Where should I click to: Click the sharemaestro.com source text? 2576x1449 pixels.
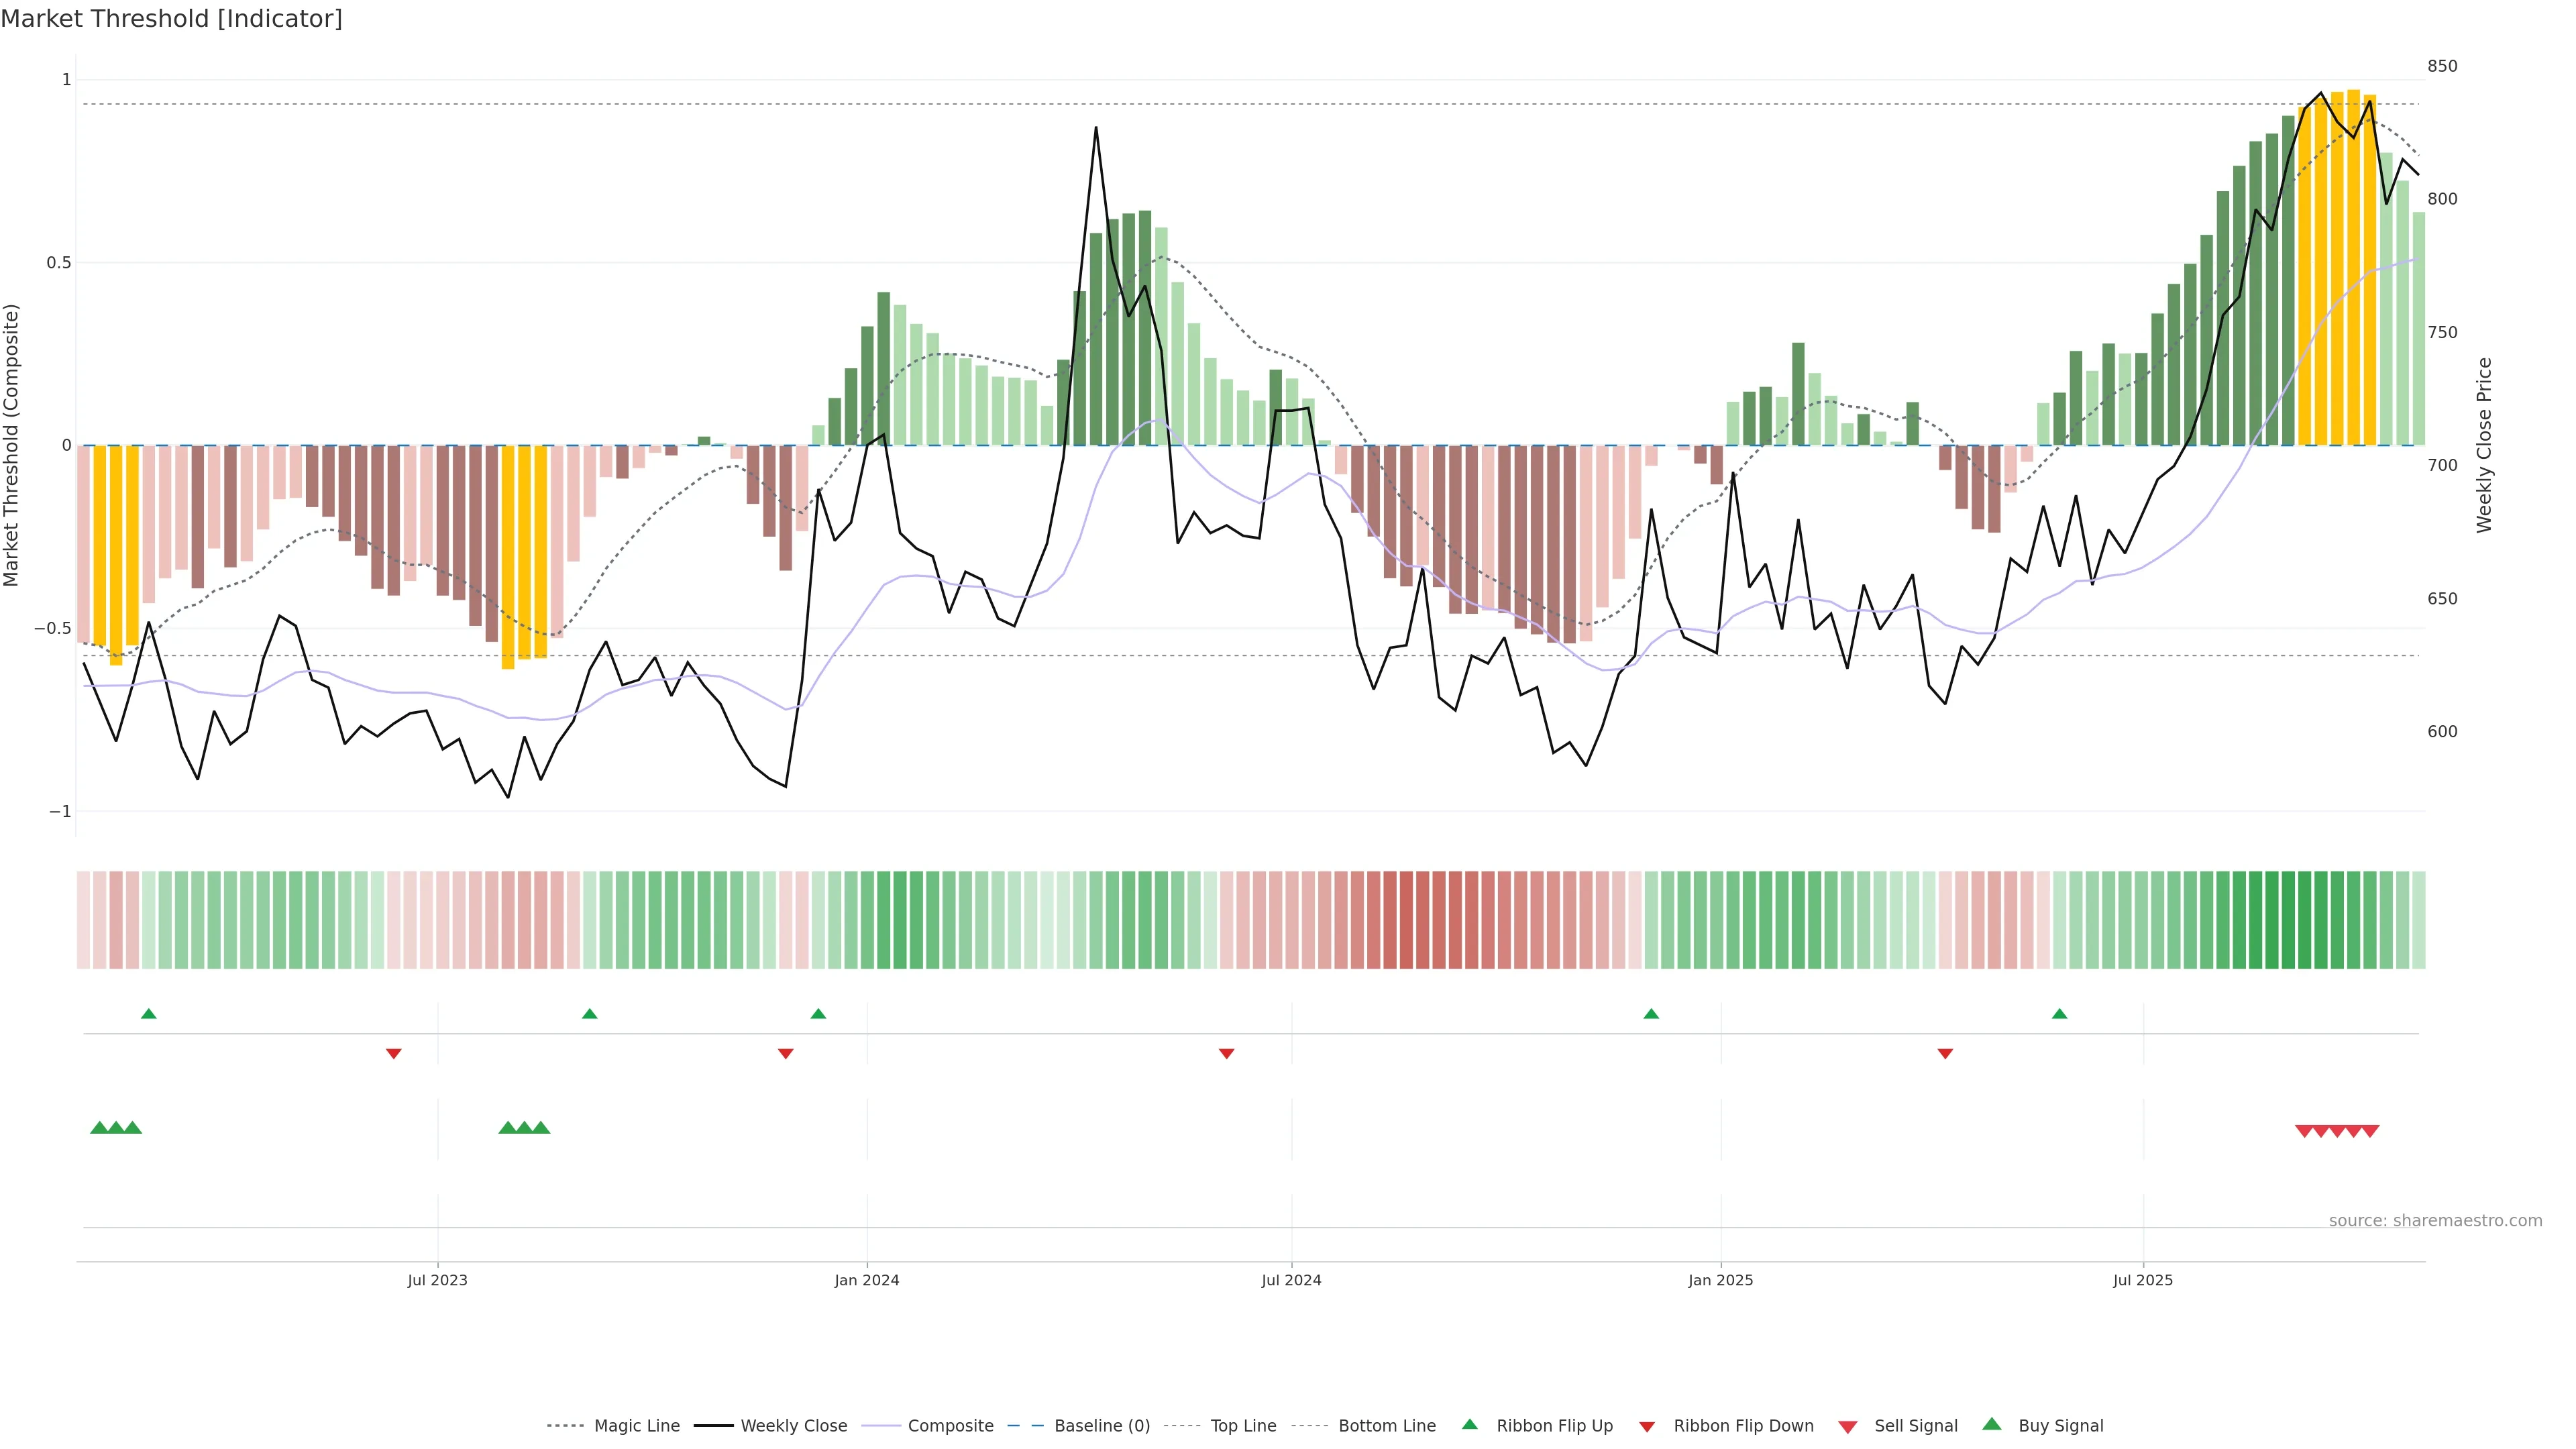(2435, 1220)
